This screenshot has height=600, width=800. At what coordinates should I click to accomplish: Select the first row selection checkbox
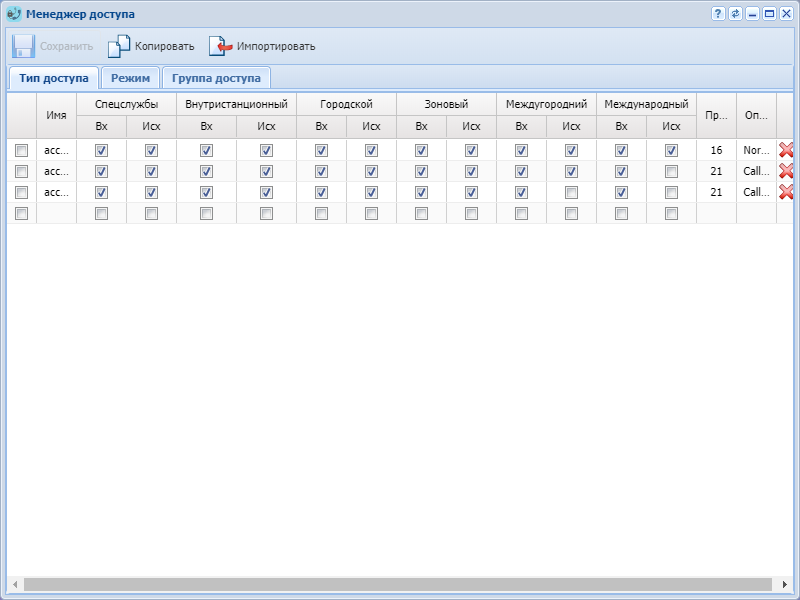(21, 150)
